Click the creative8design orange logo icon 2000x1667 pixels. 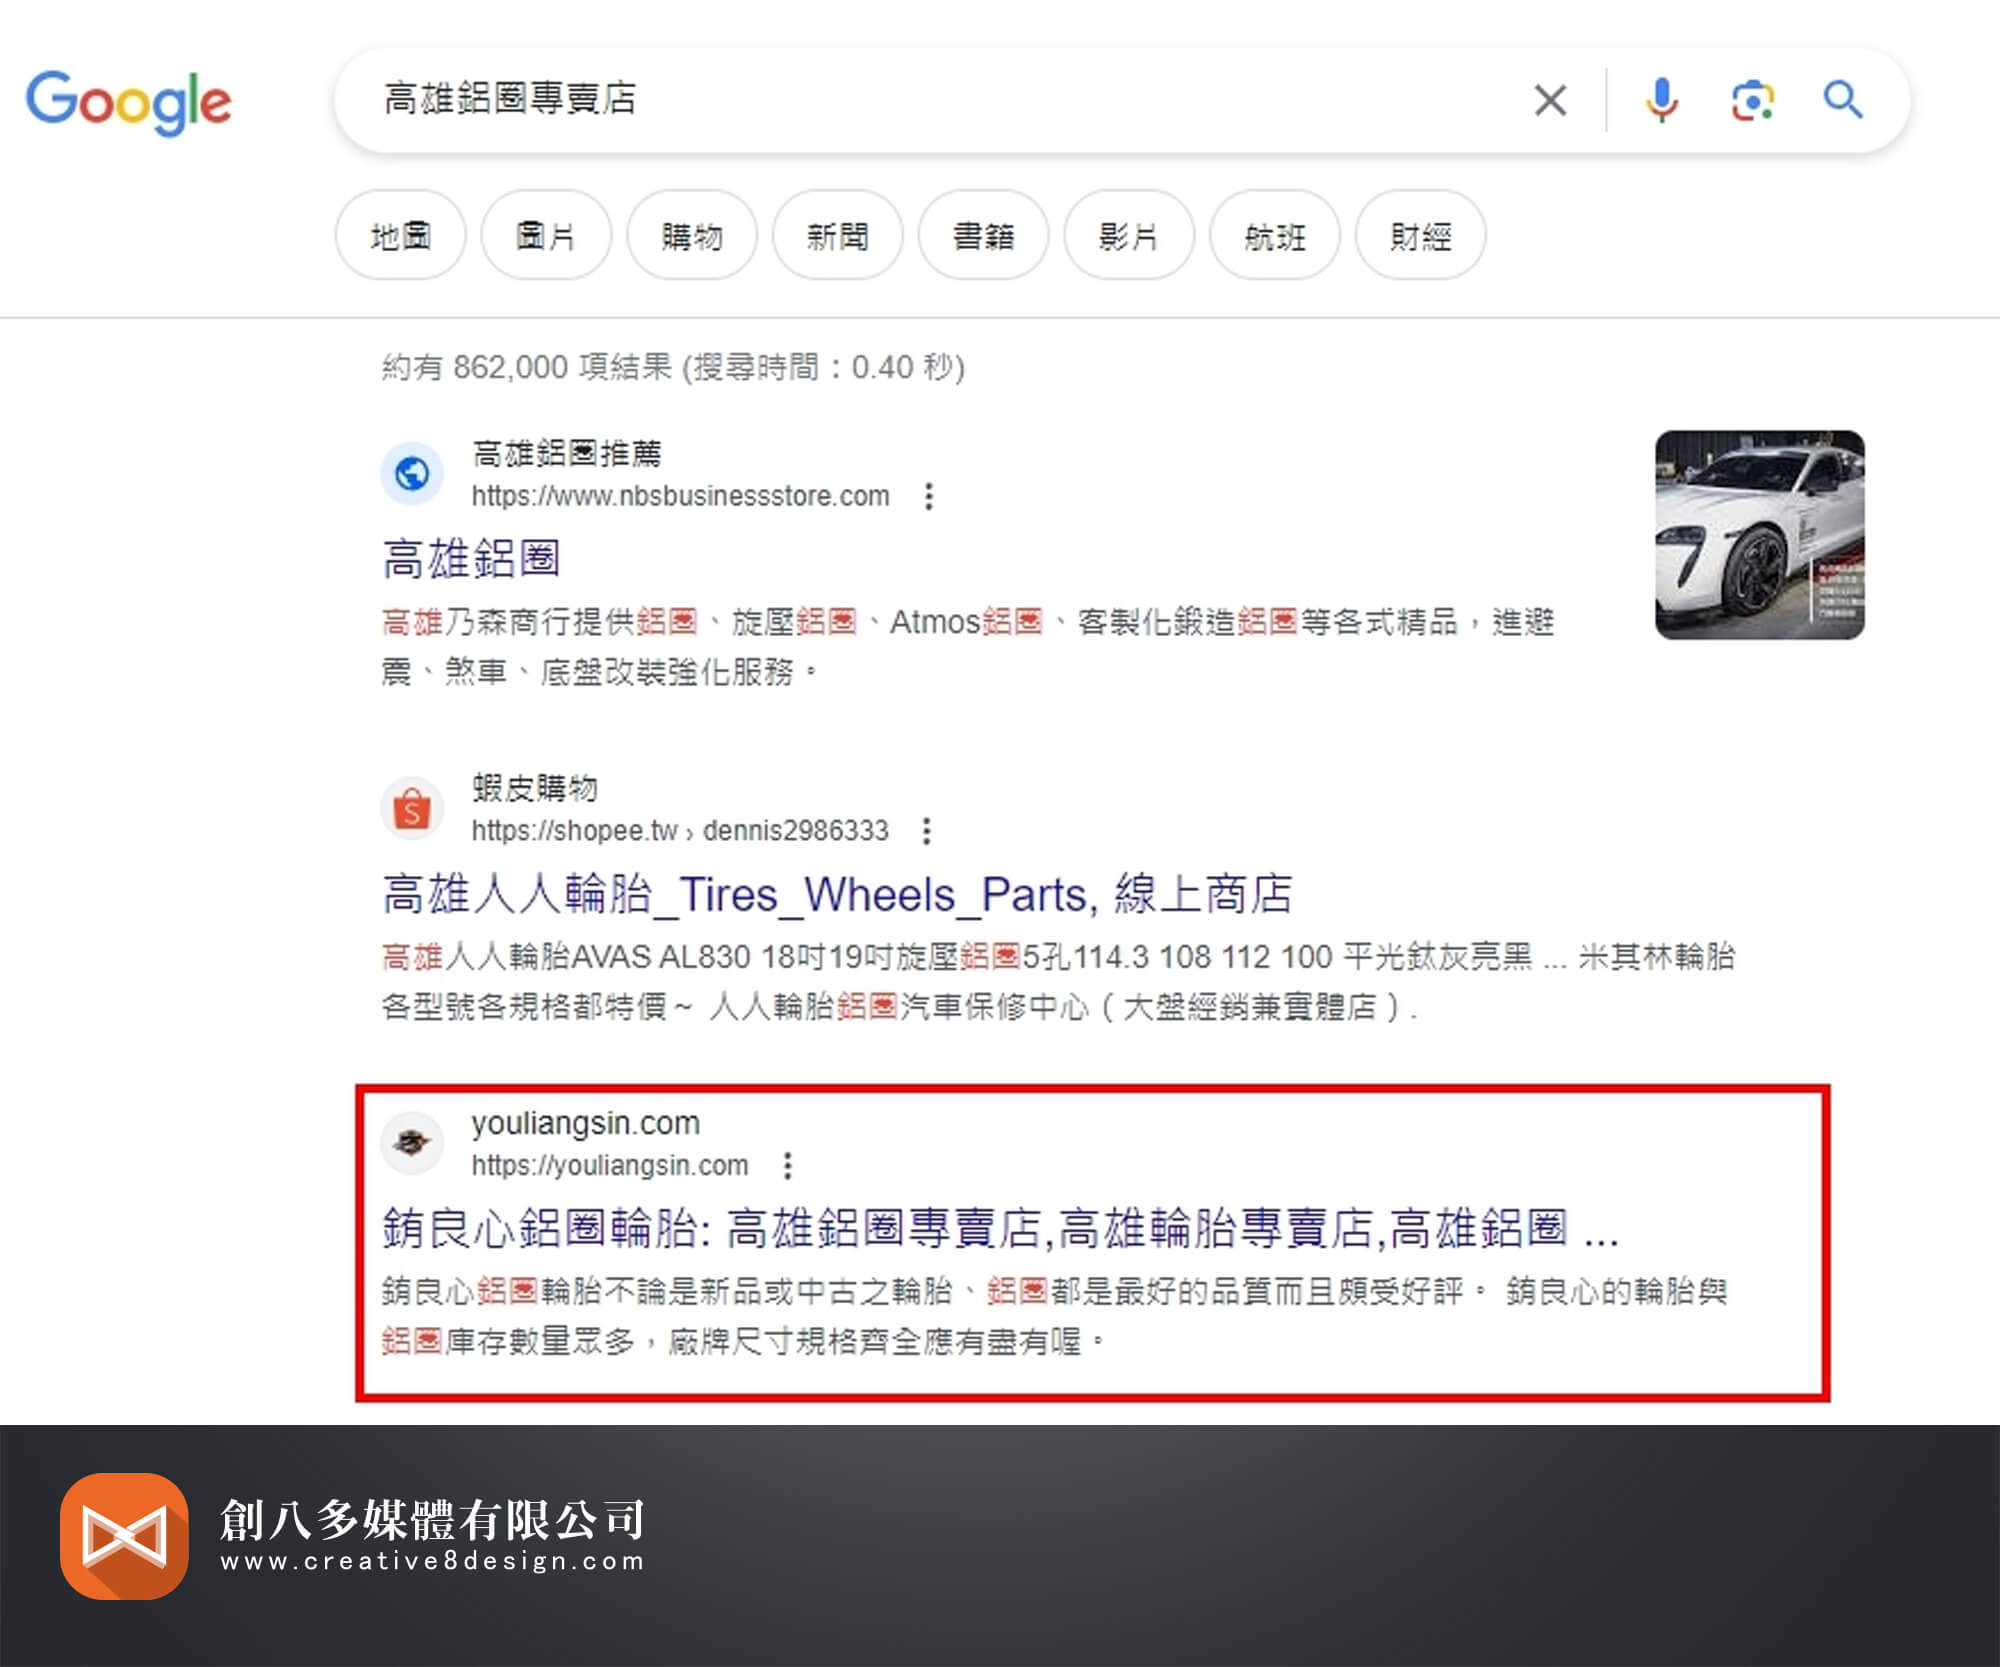[x=124, y=1536]
